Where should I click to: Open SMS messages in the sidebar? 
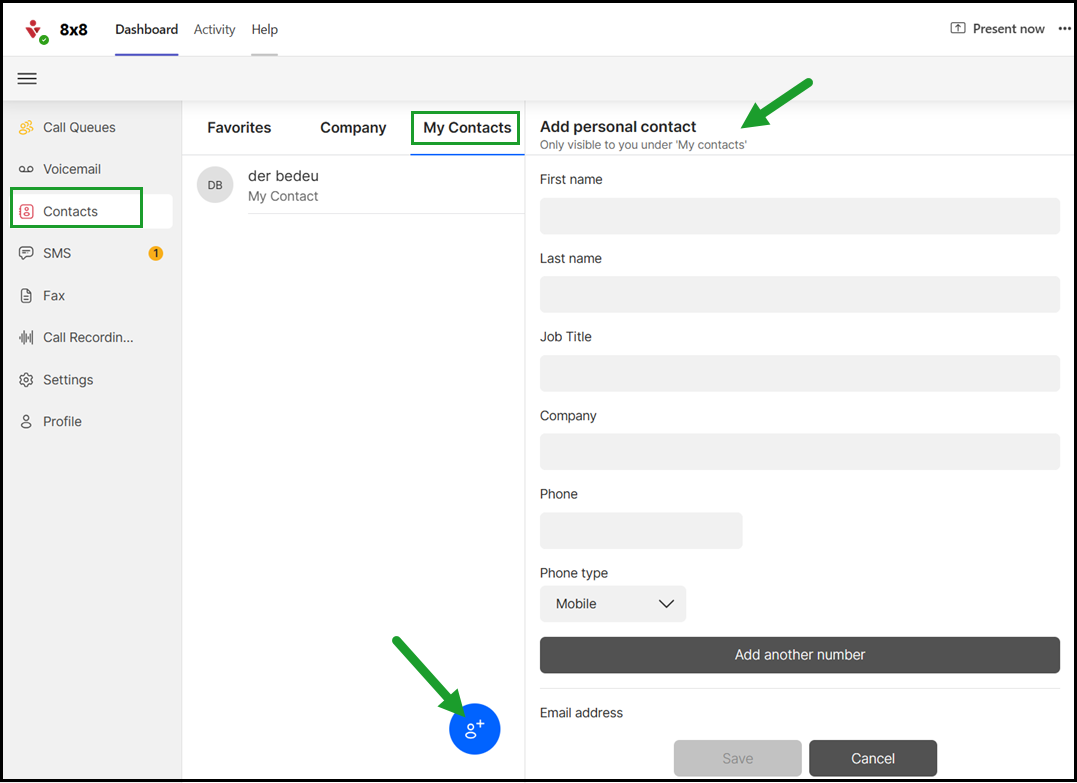(57, 253)
